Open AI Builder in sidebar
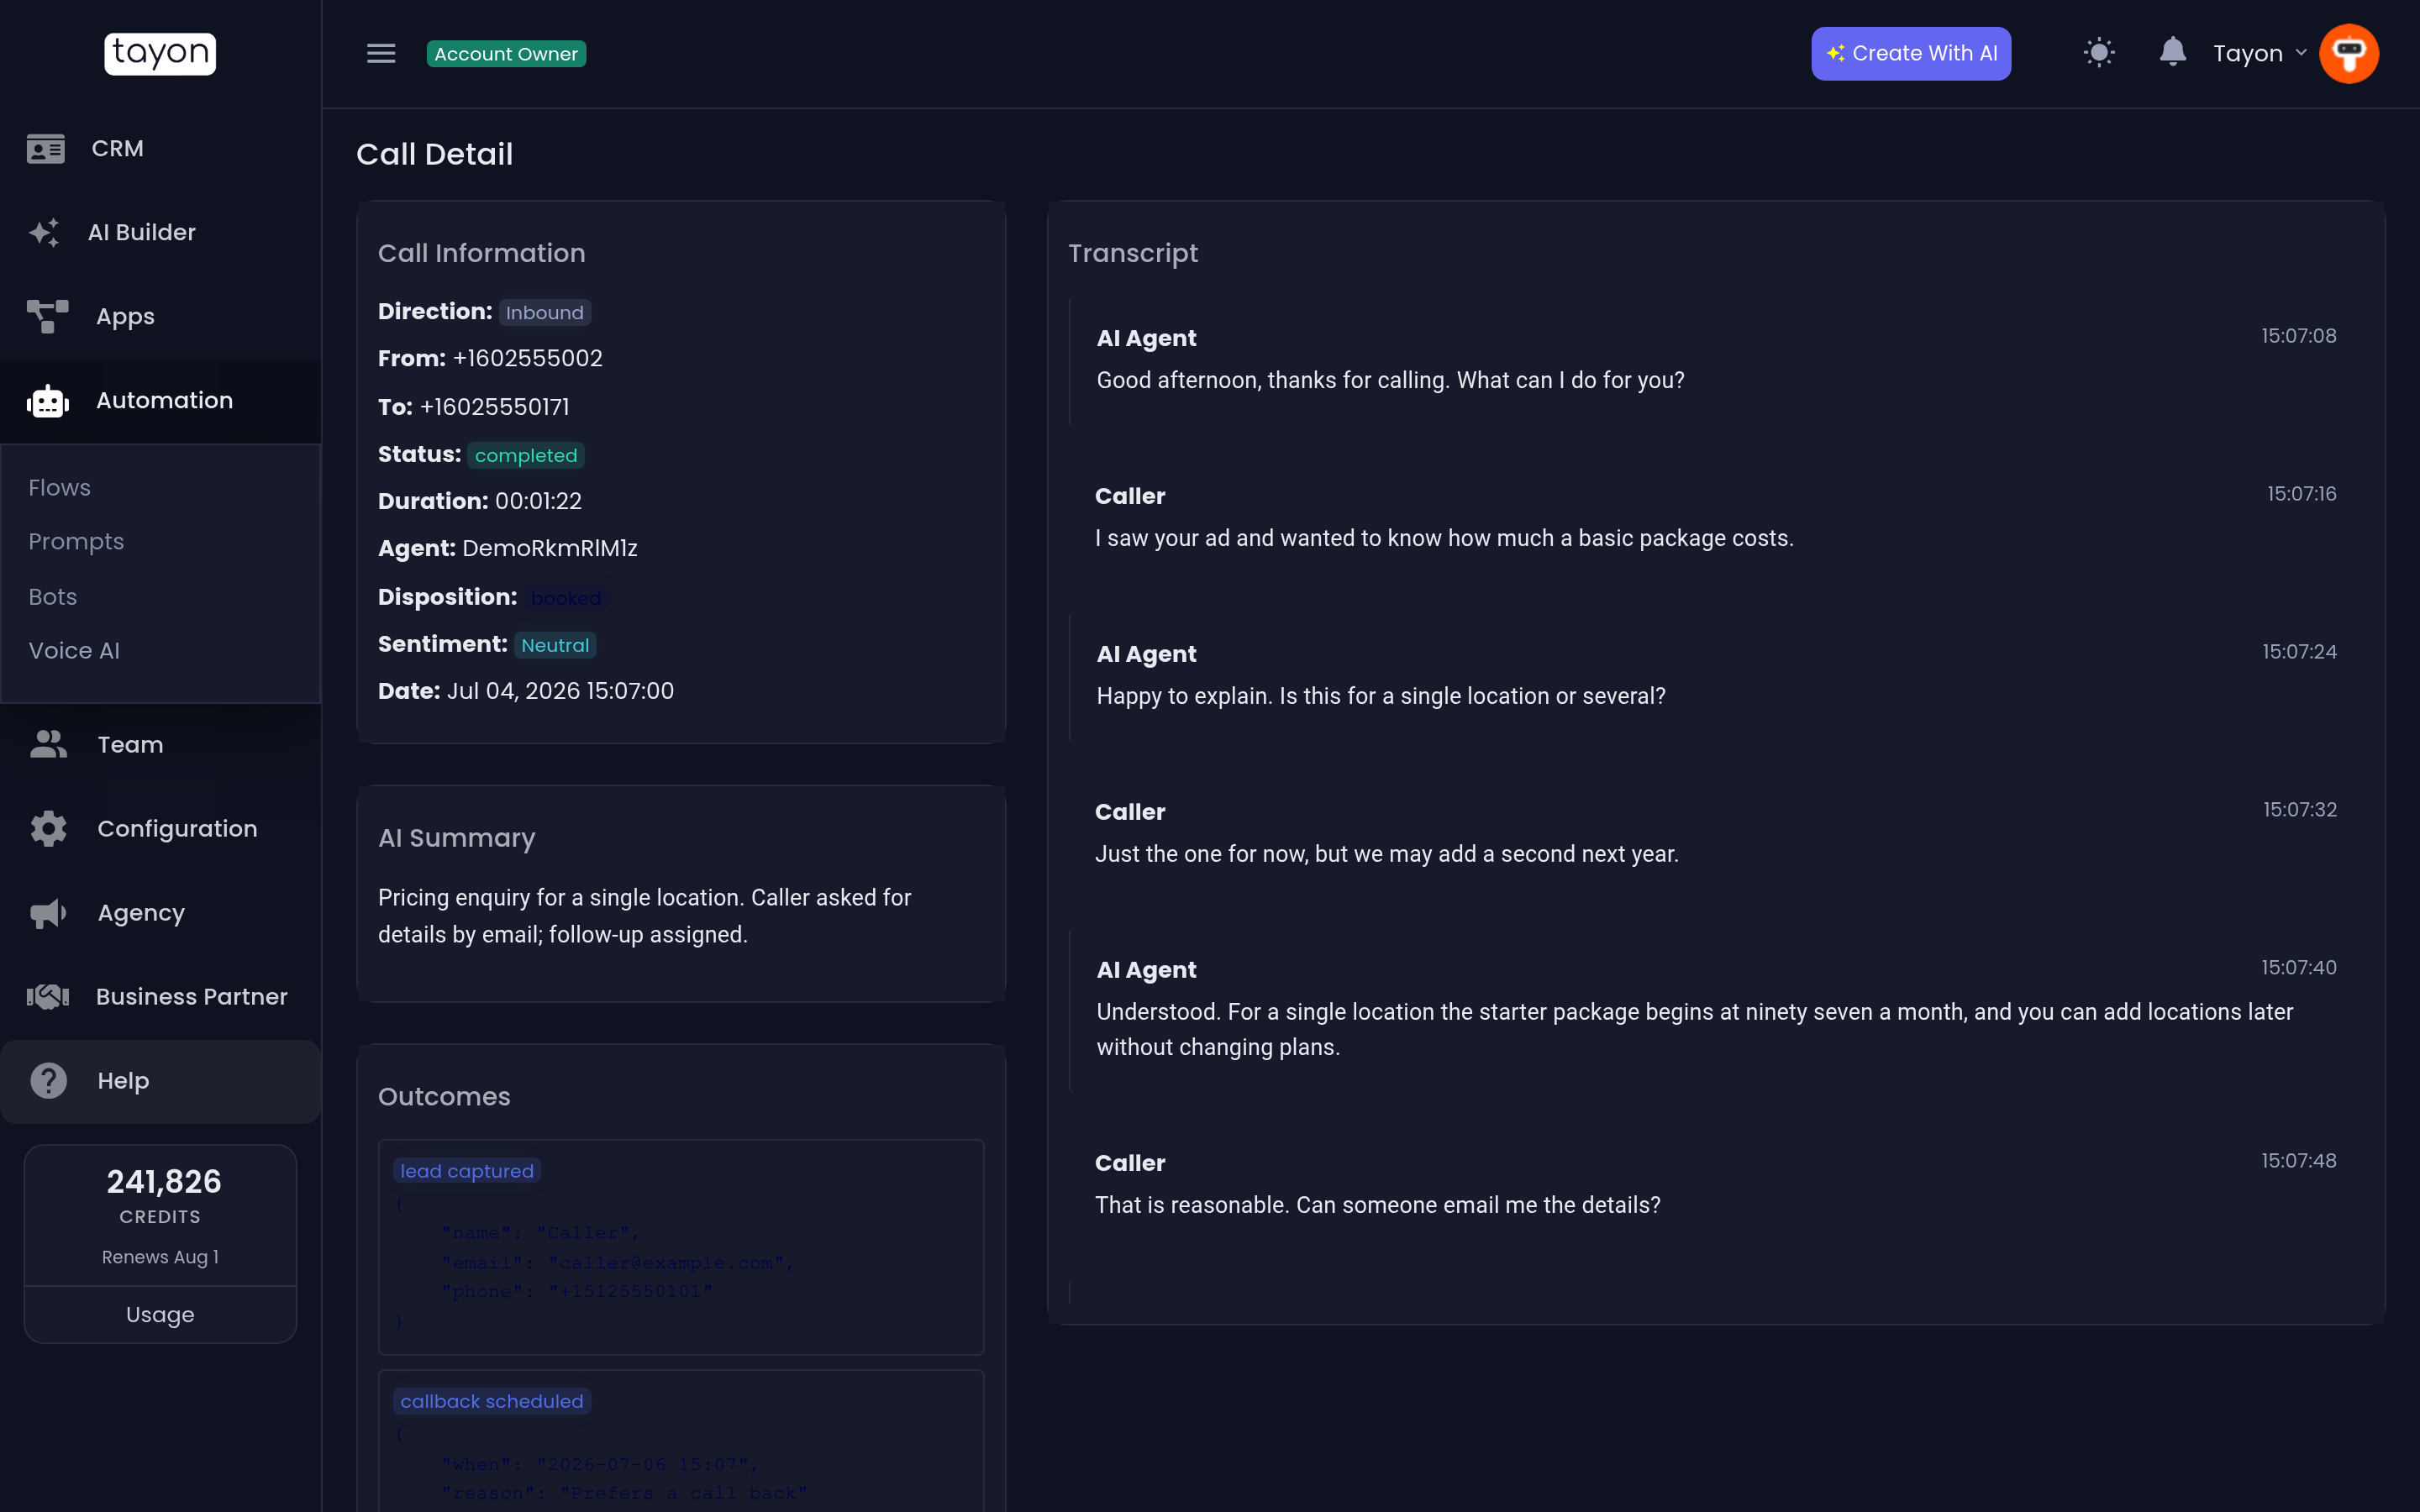The width and height of the screenshot is (2420, 1512). [x=142, y=232]
